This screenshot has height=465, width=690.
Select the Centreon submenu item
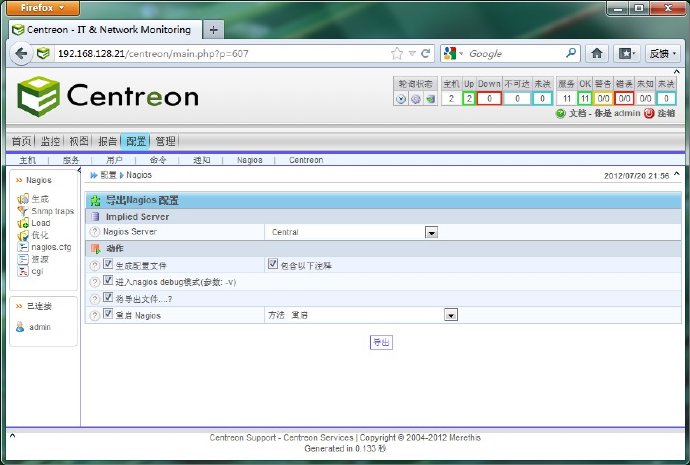(x=306, y=160)
